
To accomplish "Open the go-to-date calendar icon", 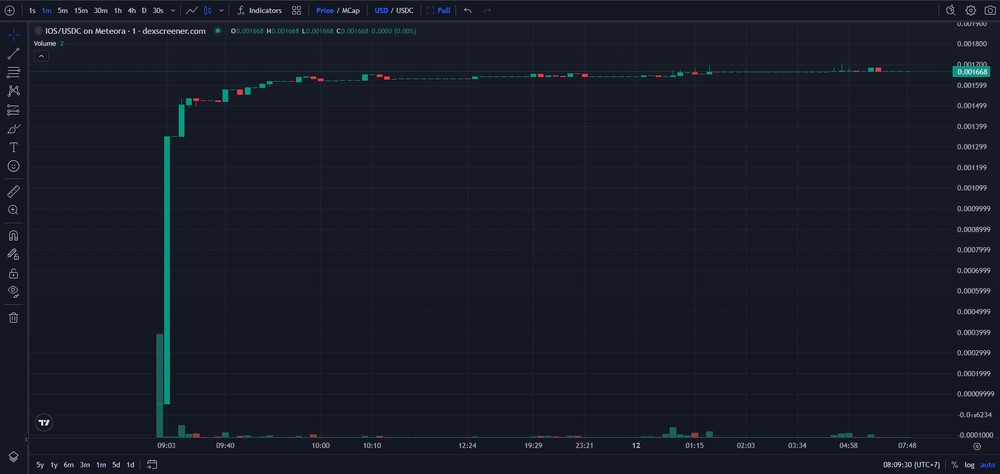I will tap(152, 464).
